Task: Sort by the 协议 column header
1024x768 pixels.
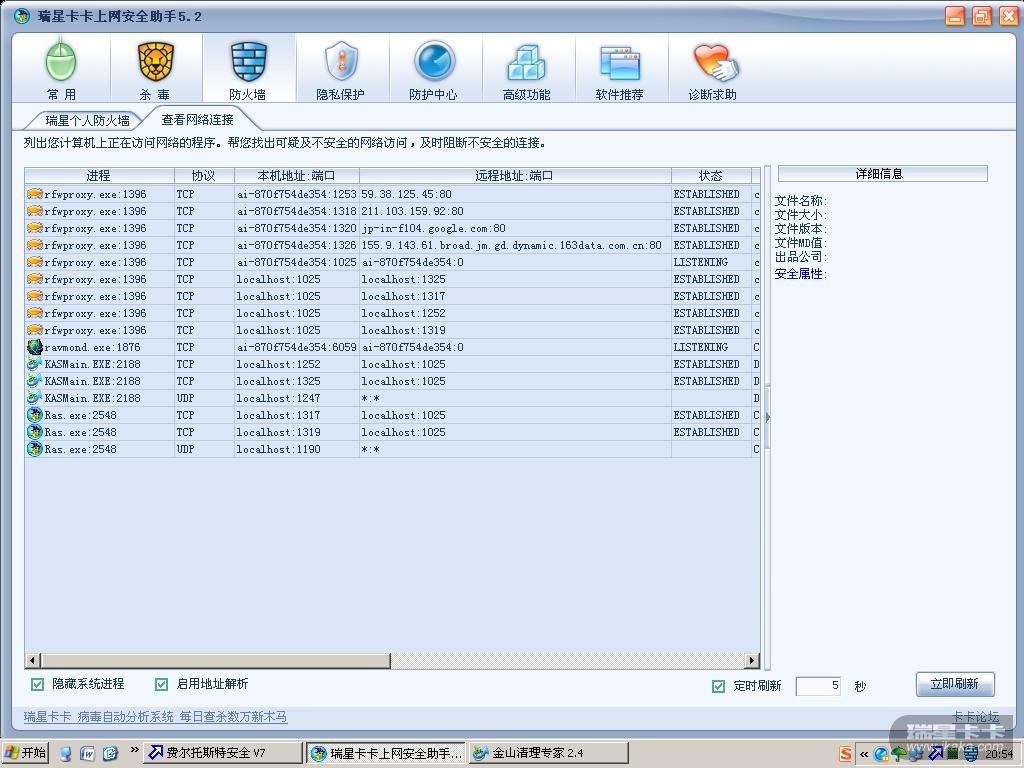Action: pos(204,176)
